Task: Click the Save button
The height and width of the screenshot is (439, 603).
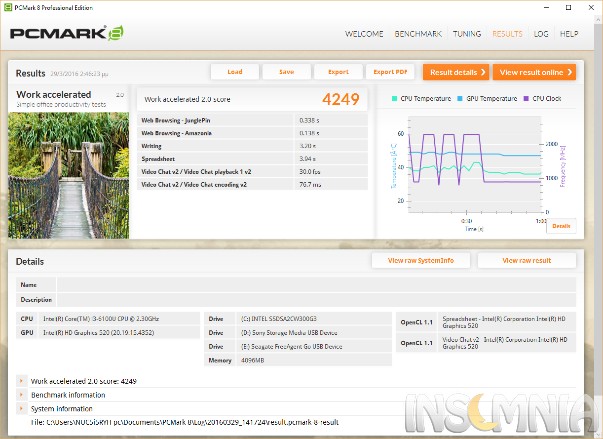Action: 287,72
